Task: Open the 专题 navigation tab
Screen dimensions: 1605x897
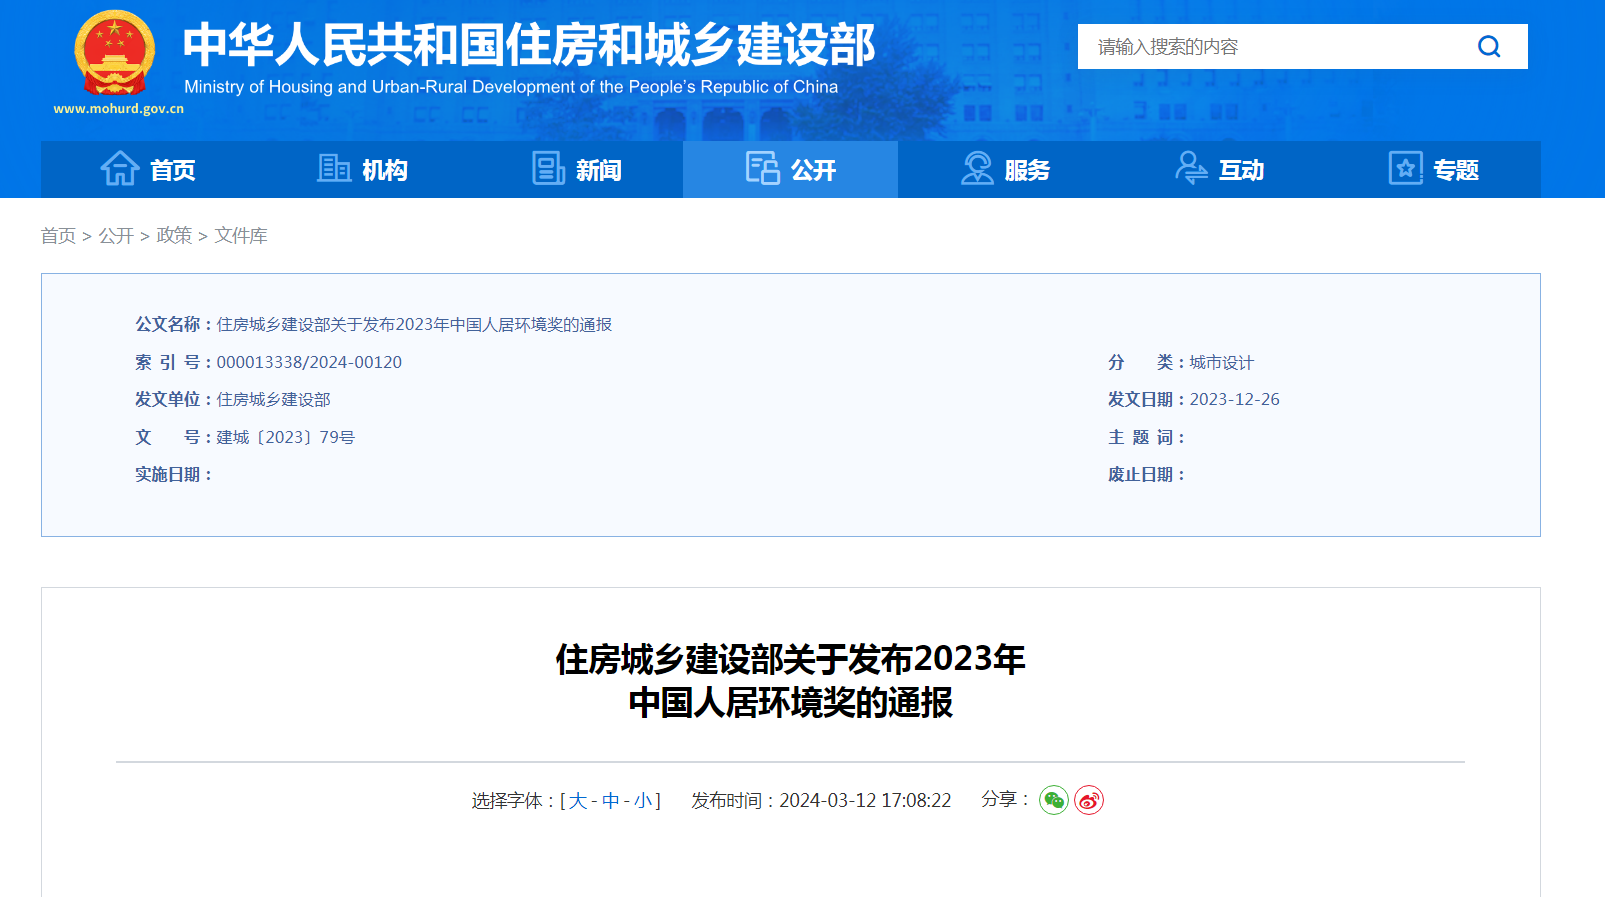Action: (x=1433, y=169)
